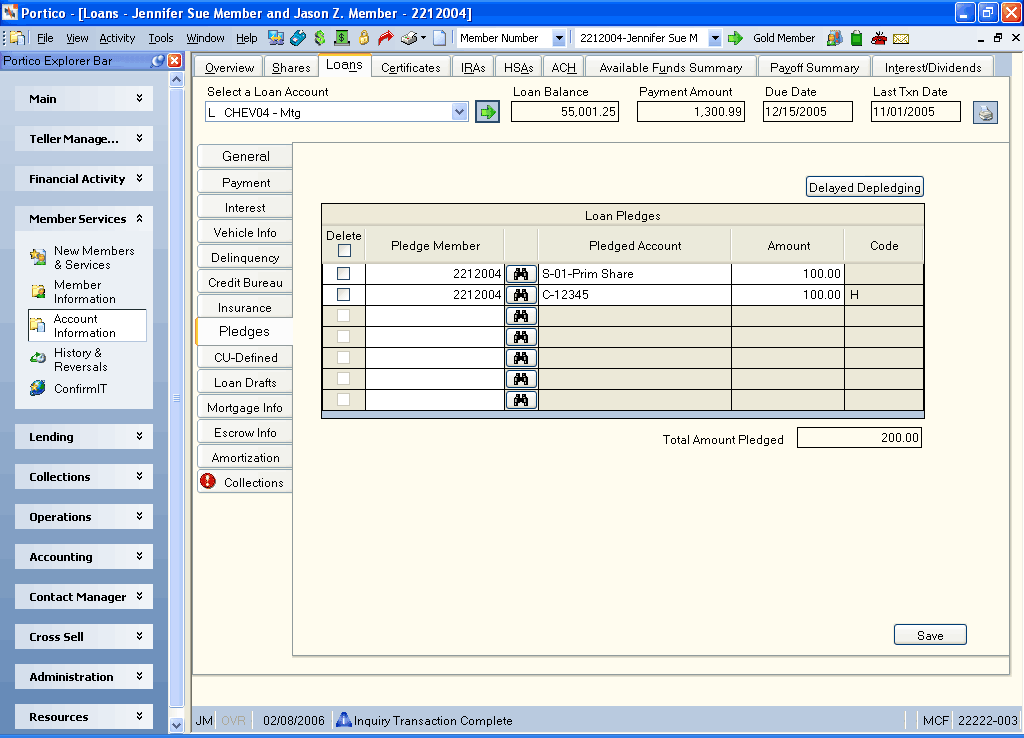Tick delete checkbox for C-12345 pledge
The image size is (1024, 738).
(x=344, y=295)
